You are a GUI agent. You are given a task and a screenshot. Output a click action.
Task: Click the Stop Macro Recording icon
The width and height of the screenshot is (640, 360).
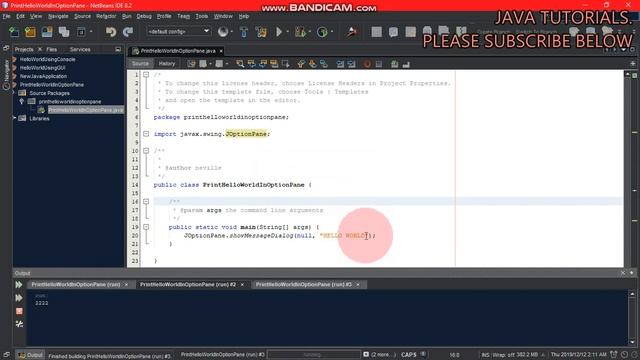point(379,64)
